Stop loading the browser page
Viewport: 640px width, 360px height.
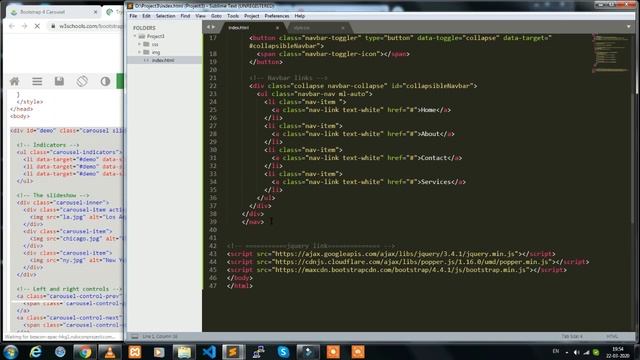(37, 26)
